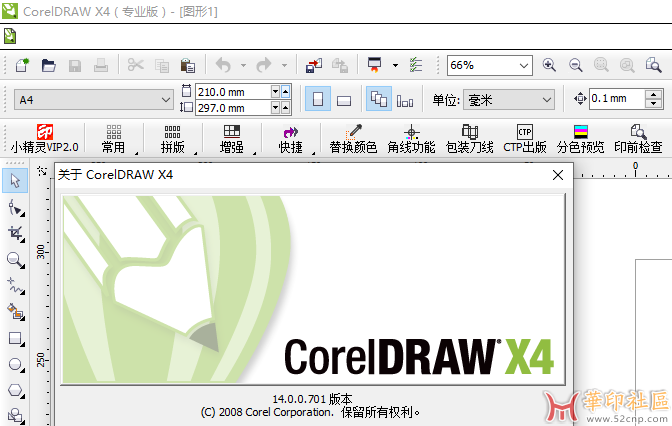This screenshot has width=672, height=426.
Task: Click the Paste clipboard icon
Action: [187, 66]
